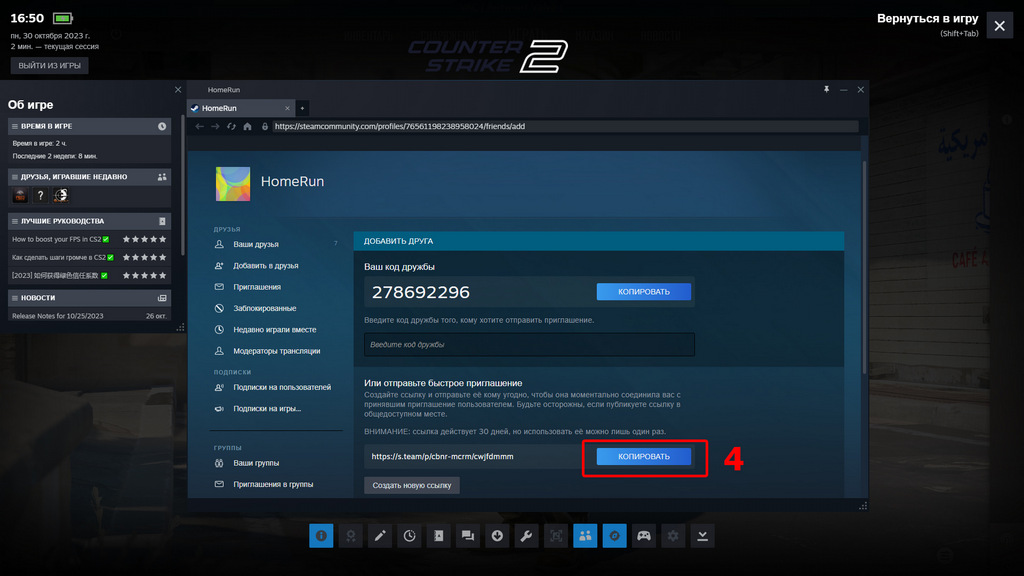This screenshot has width=1024, height=576.
Task: Click the wrench icon in overlay toolbar
Action: click(526, 536)
